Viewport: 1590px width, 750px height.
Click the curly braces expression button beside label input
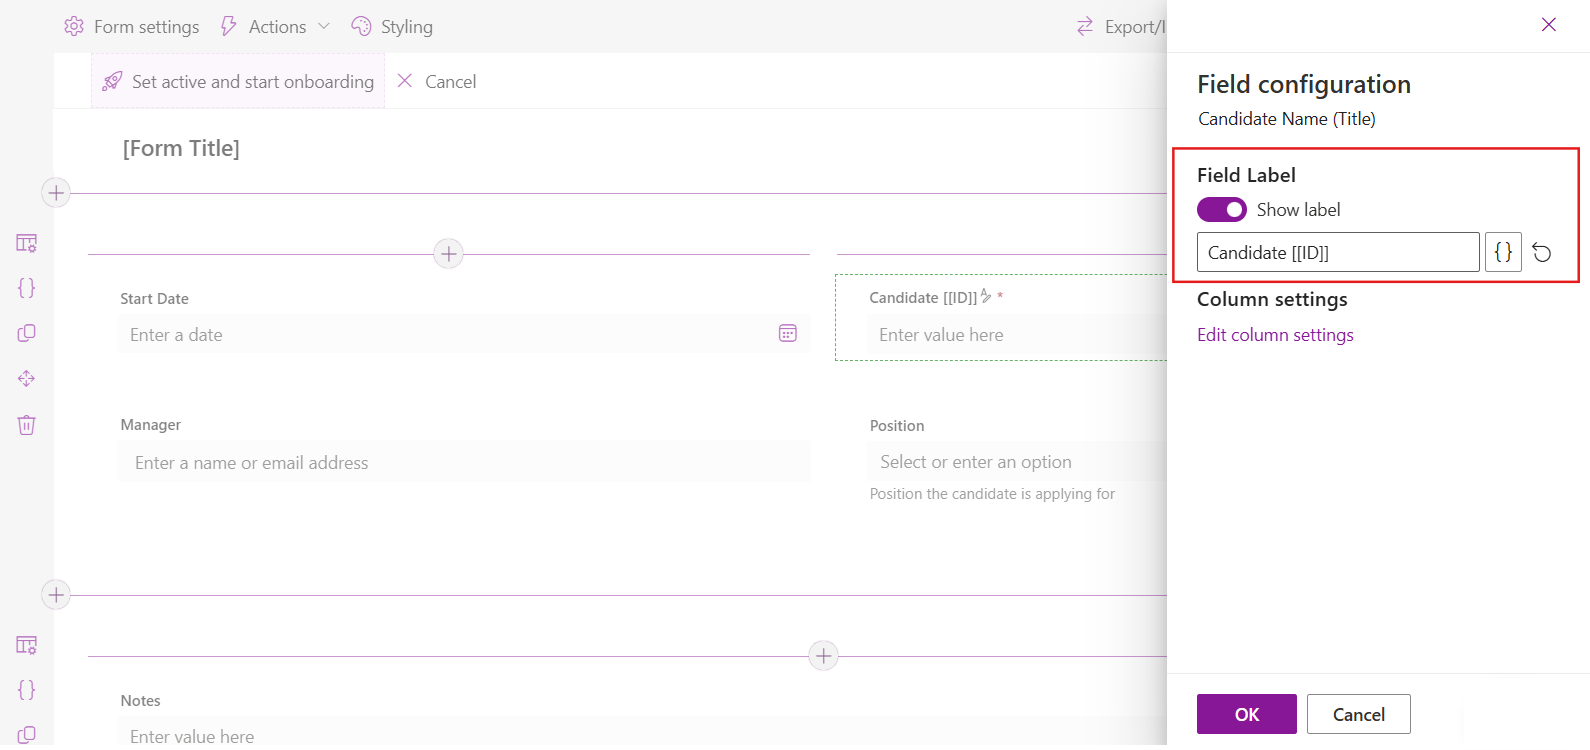(x=1503, y=253)
